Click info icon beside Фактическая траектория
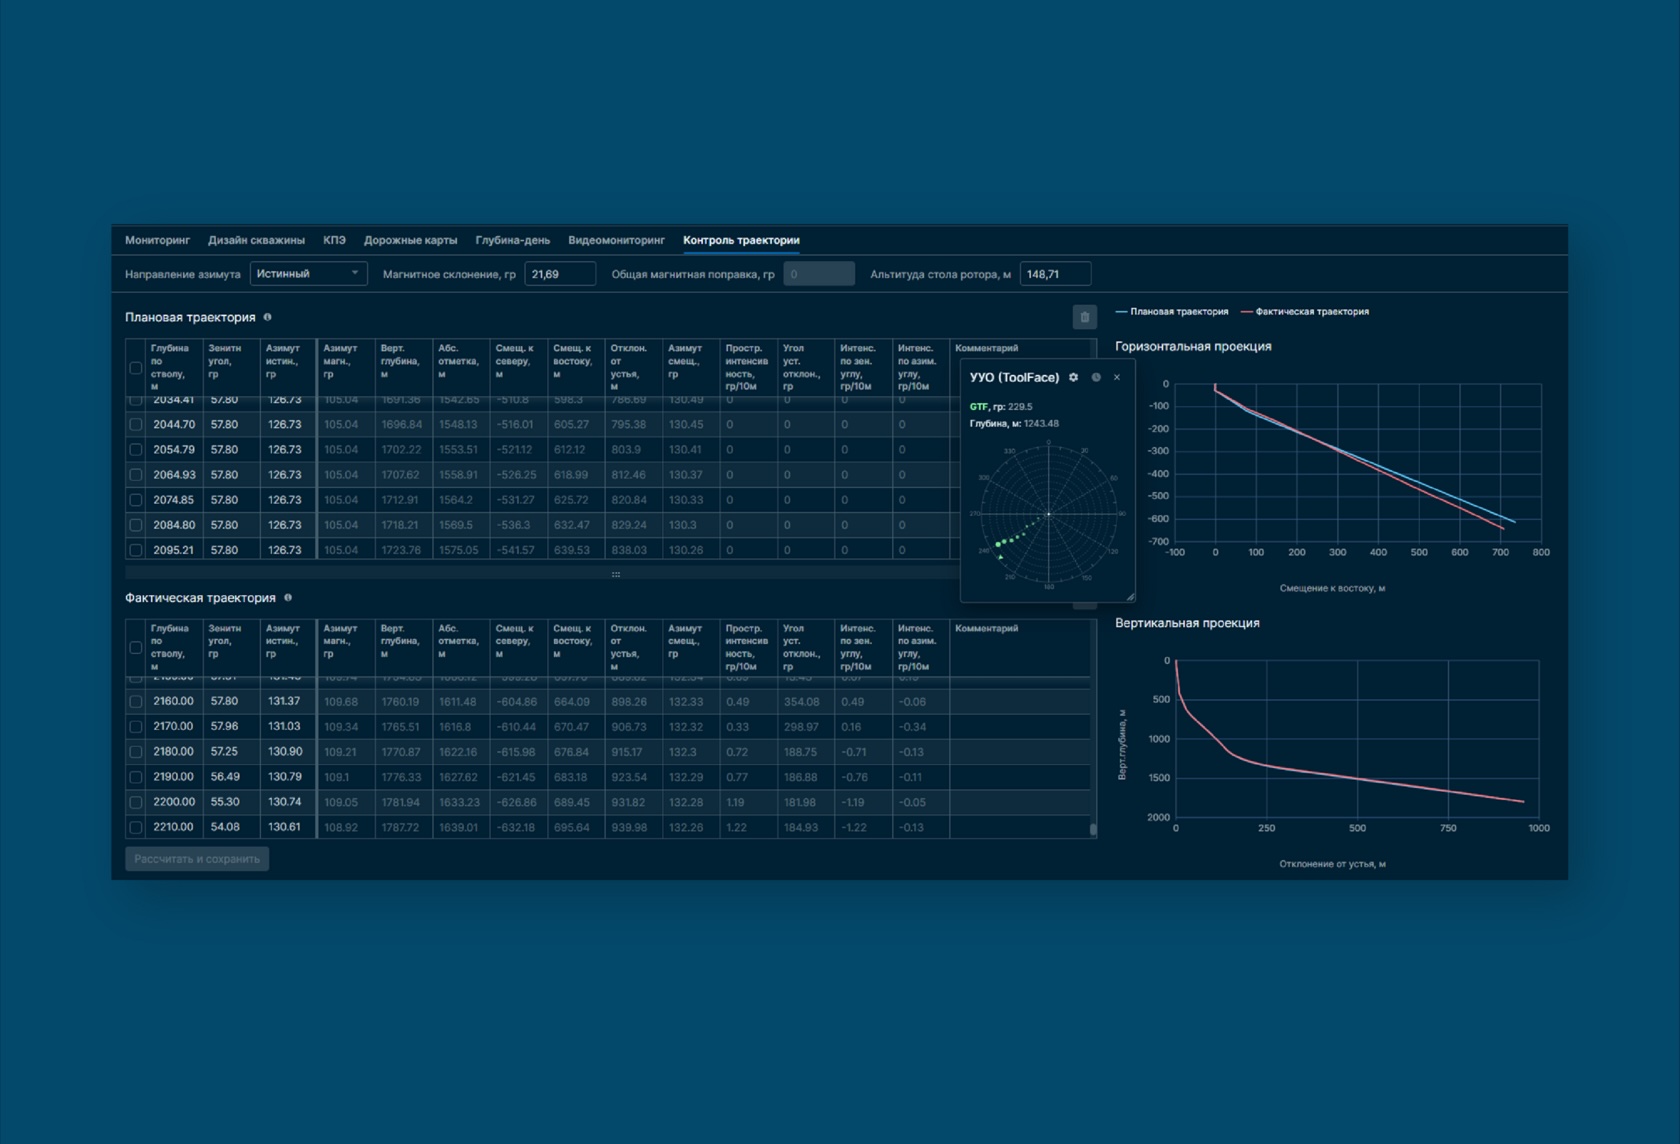 (x=288, y=598)
